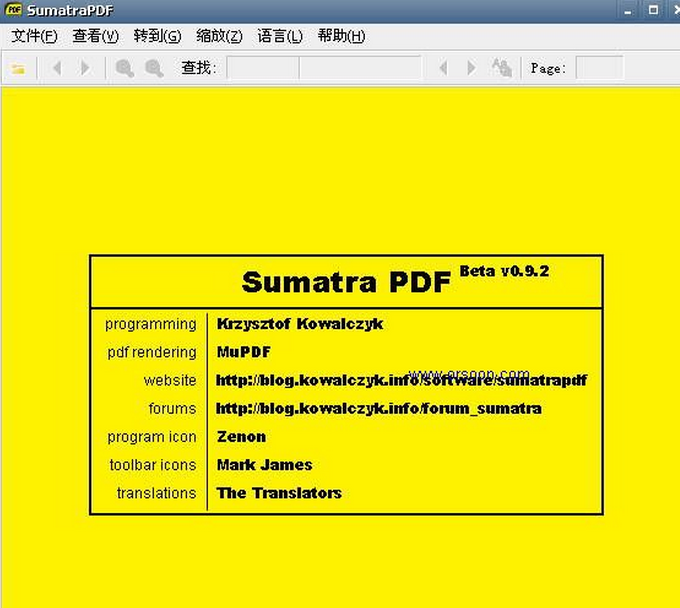Open the 缩放(Z) menu
Screen dimensions: 680x608
[219, 36]
